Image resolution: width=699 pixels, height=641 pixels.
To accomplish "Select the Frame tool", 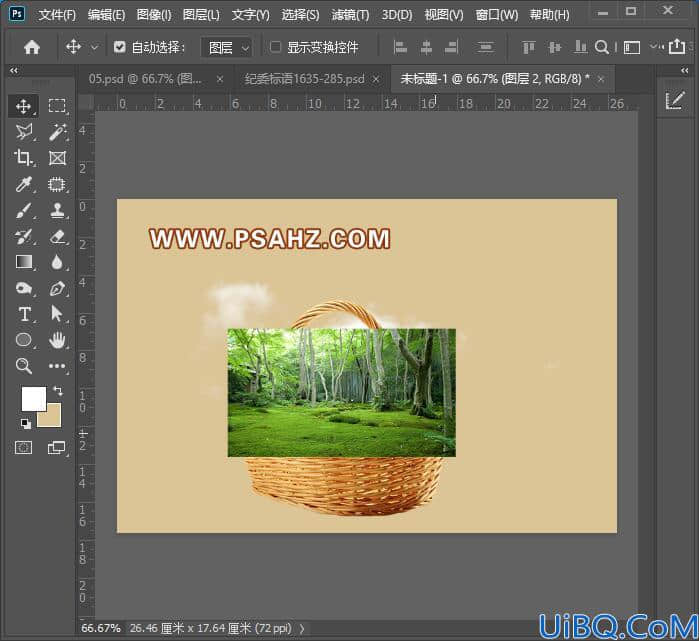I will pyautogui.click(x=57, y=158).
